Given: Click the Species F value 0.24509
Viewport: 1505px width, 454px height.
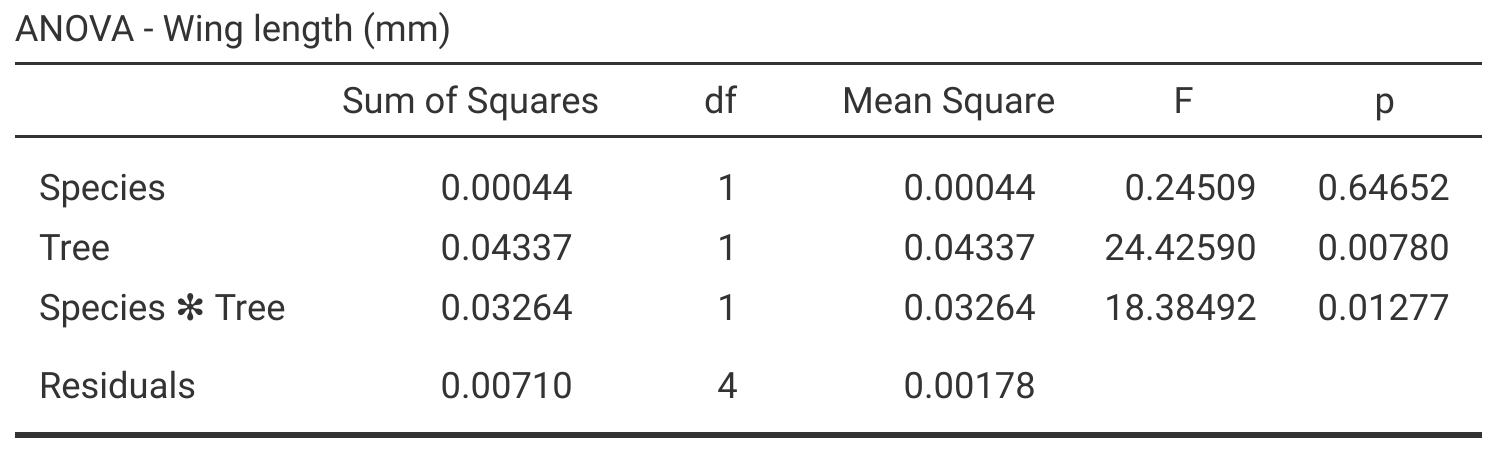Looking at the screenshot, I should pos(1189,188).
